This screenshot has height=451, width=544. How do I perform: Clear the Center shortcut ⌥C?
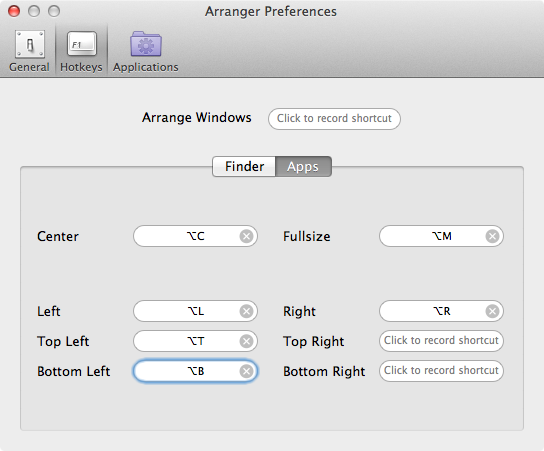[246, 236]
